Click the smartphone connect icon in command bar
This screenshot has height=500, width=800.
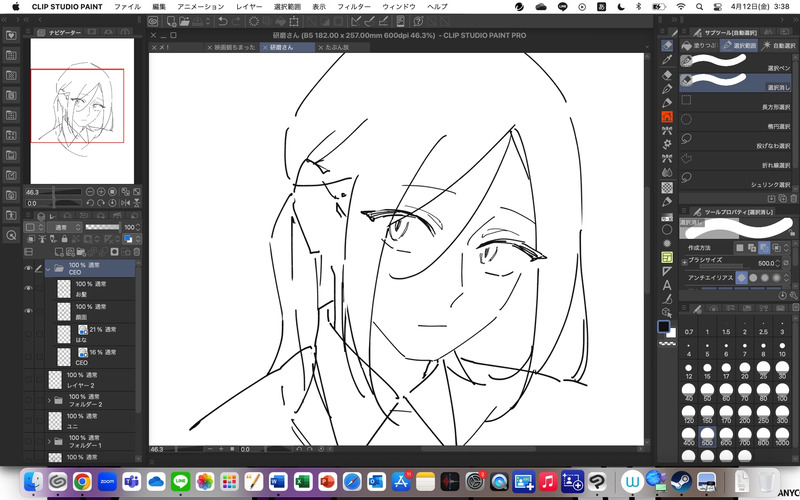(x=401, y=21)
